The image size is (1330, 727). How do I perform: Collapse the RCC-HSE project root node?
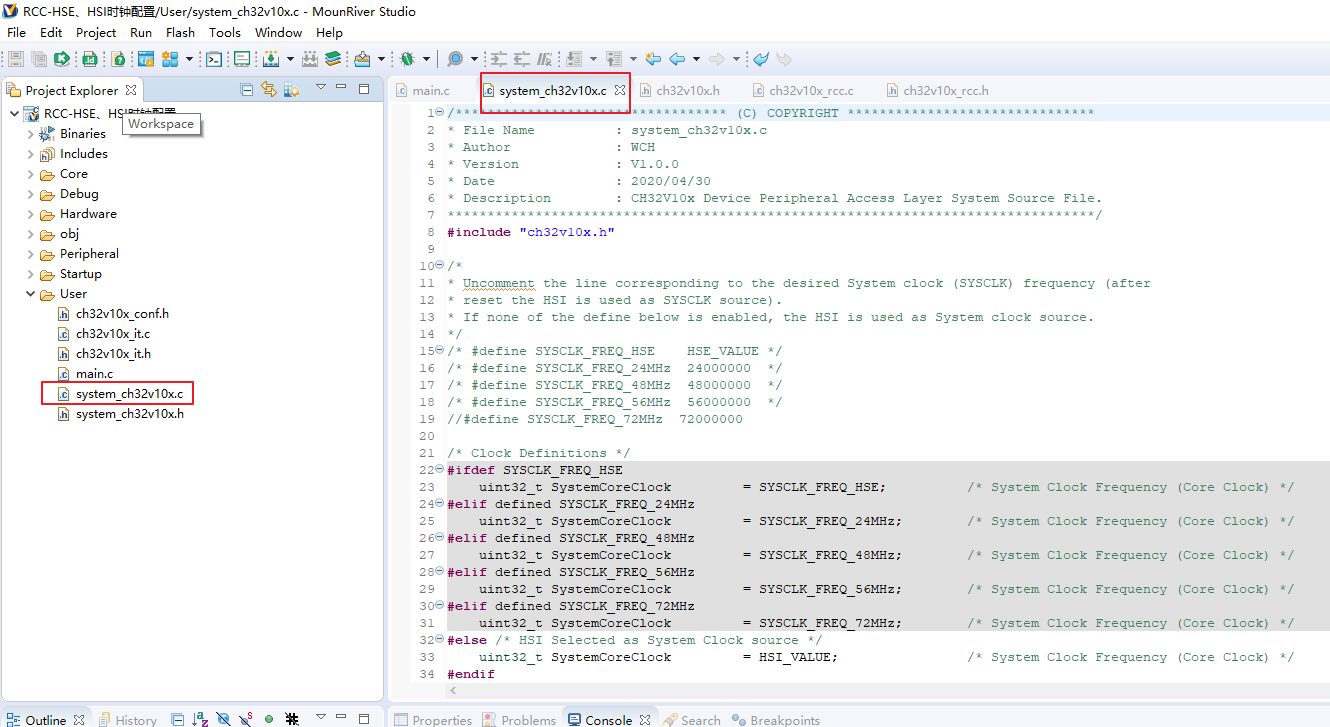tap(13, 113)
